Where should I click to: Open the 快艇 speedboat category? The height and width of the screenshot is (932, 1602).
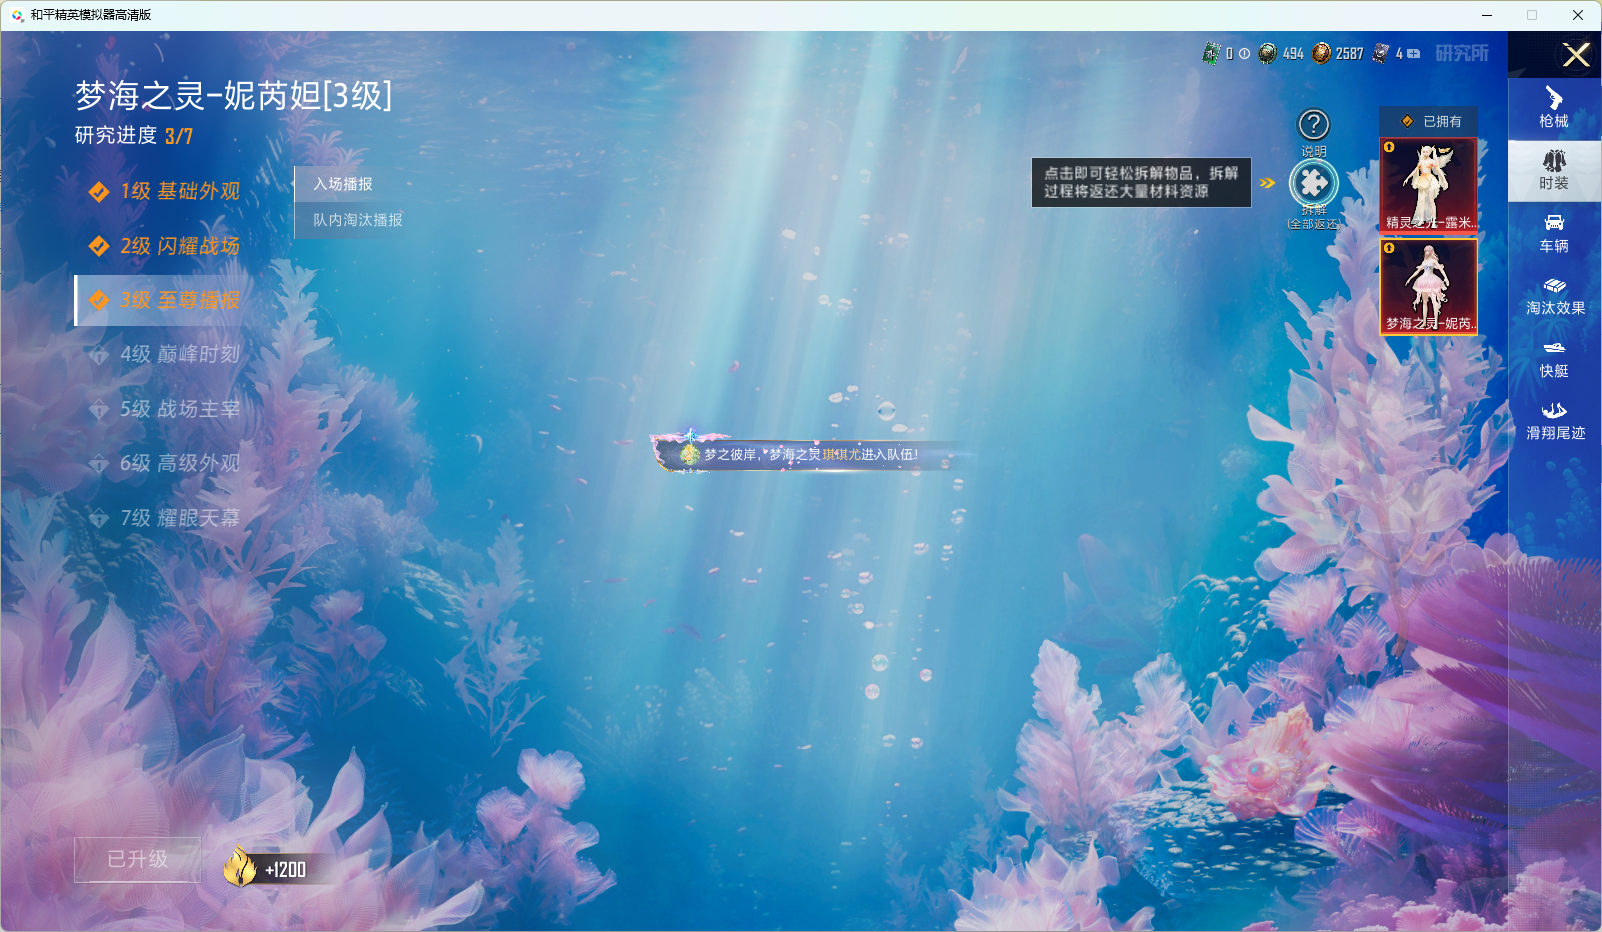[x=1554, y=358]
